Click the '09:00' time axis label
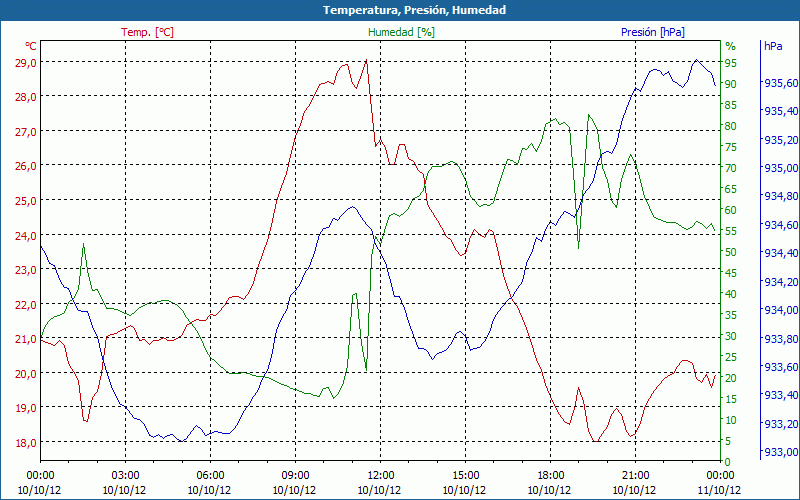800x500 pixels. pyautogui.click(x=295, y=476)
